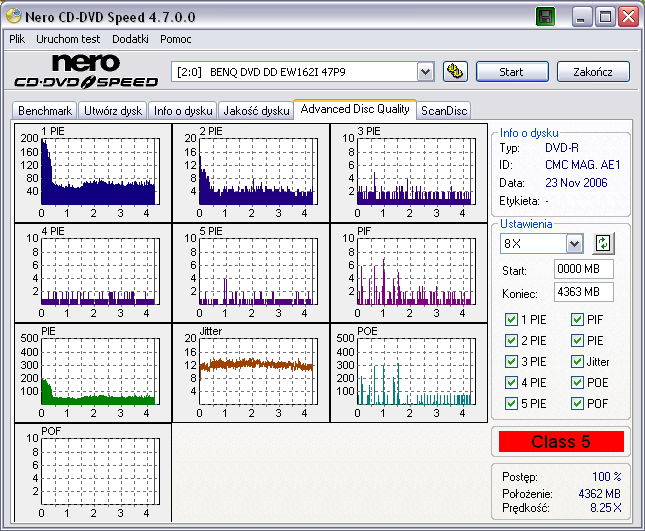Open the Plik menu
Viewport: 645px width, 531px height.
click(x=17, y=39)
